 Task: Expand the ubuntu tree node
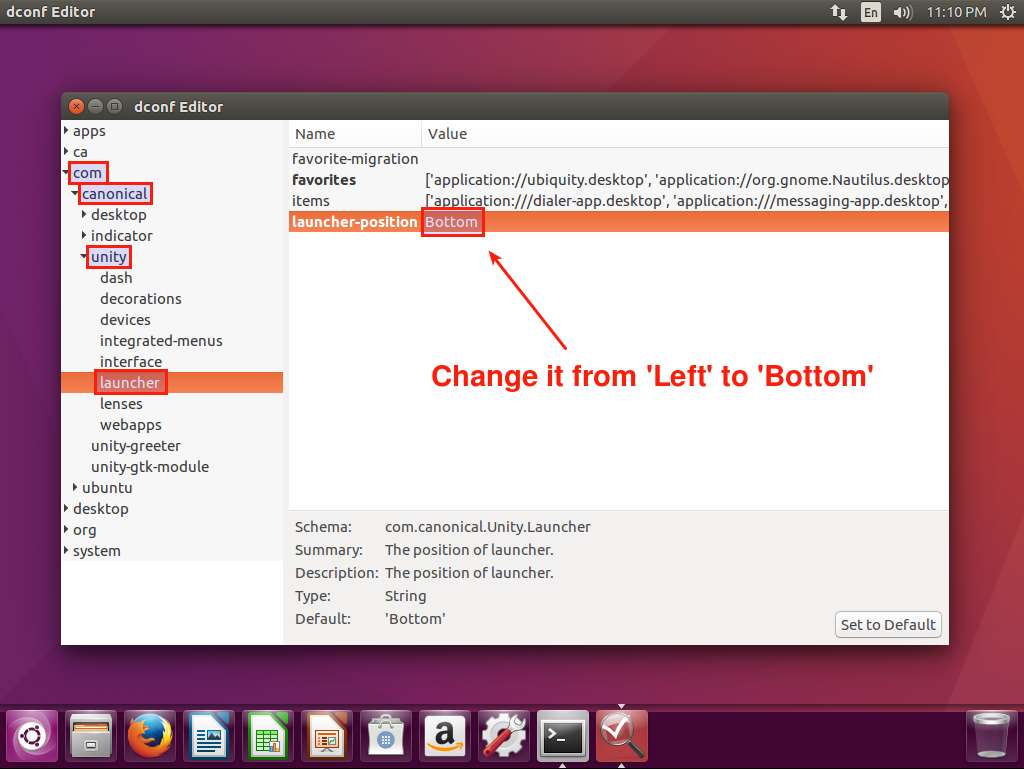coord(75,487)
